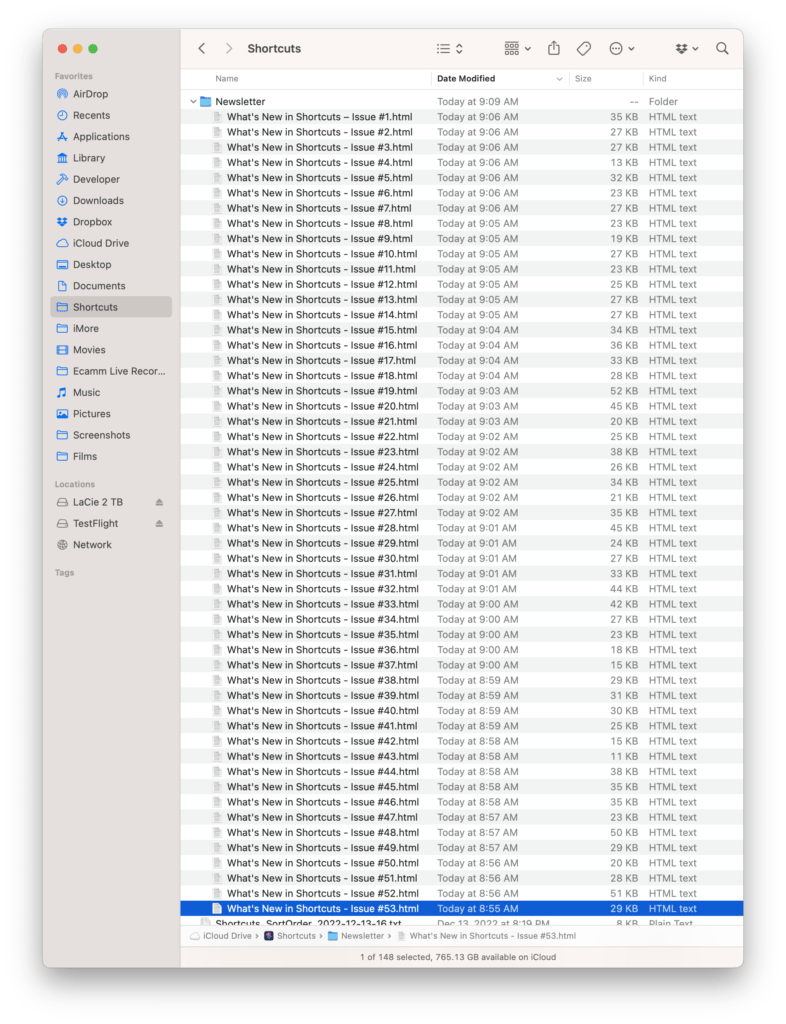Open Applications in the sidebar
The image size is (786, 1024).
(x=111, y=136)
